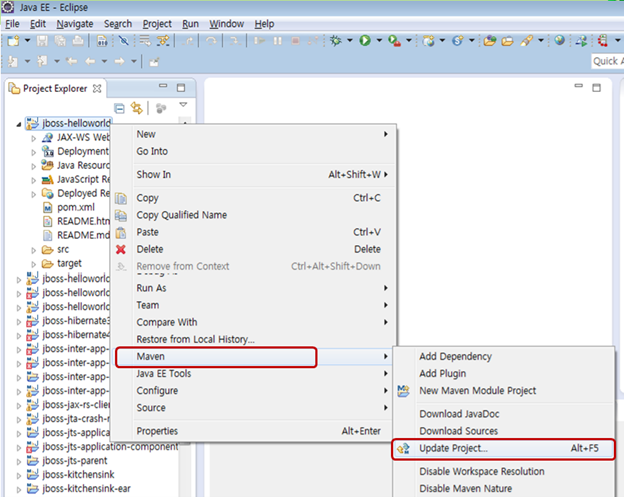
Task: Open the Maven submenu entry
Action: click(151, 357)
